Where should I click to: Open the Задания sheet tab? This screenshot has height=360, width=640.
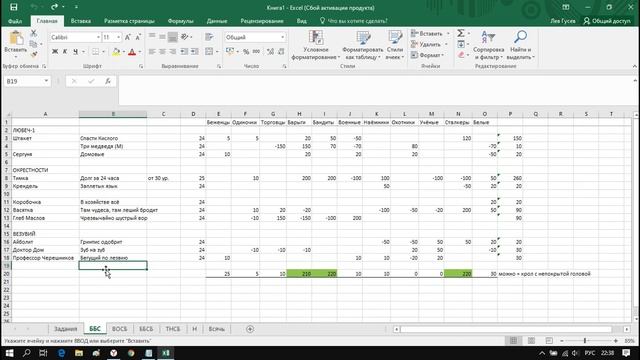(x=65, y=329)
